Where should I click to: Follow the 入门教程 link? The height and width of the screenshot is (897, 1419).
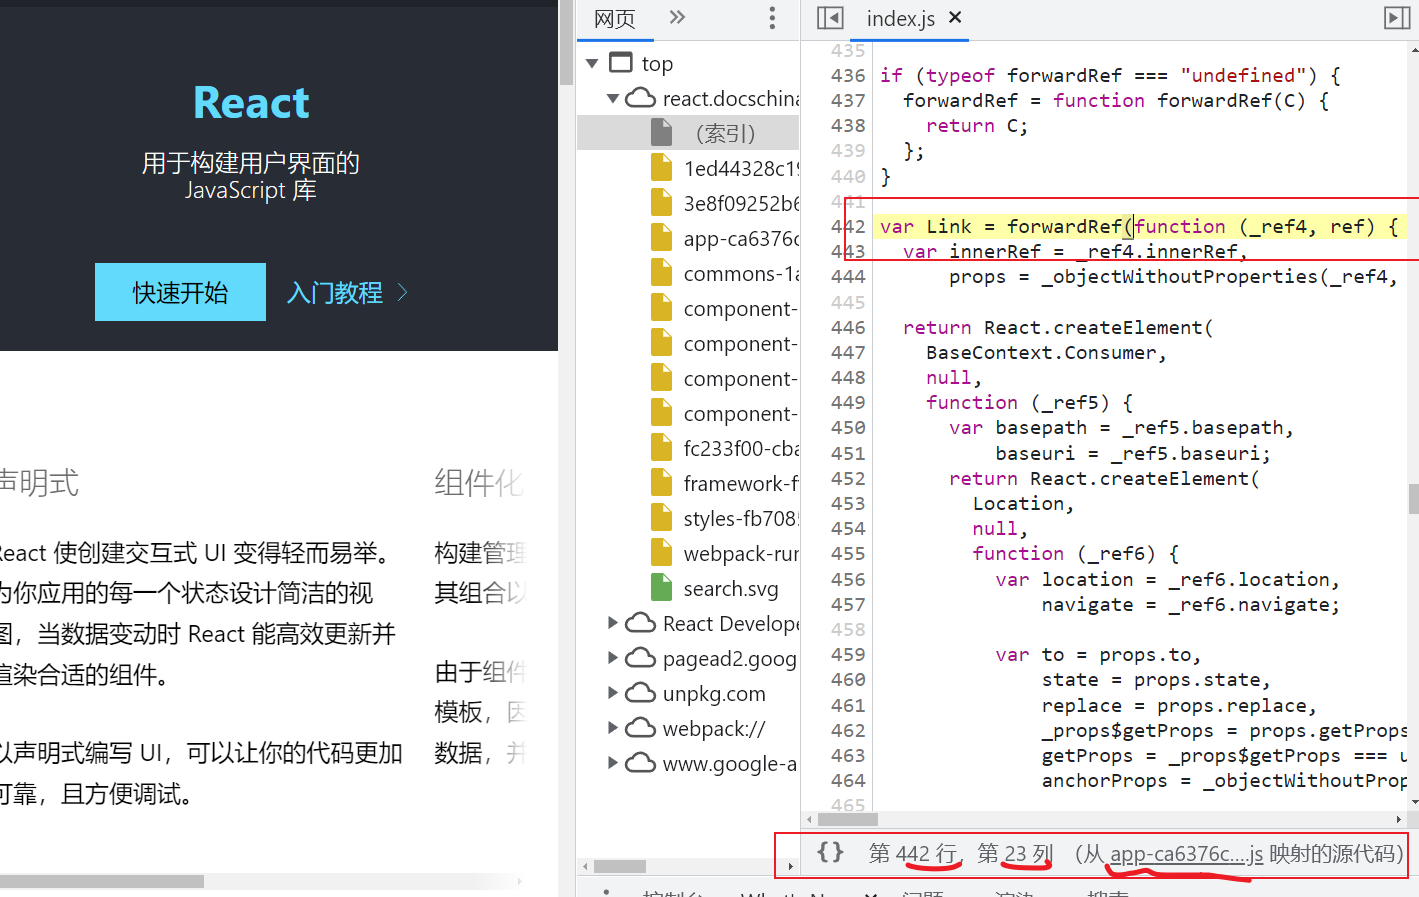pos(347,292)
